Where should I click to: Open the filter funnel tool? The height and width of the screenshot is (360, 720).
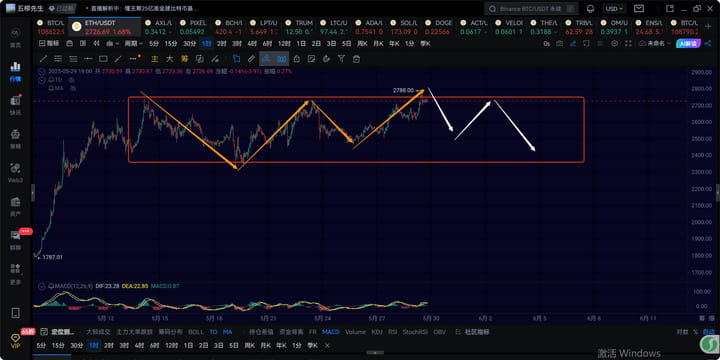pos(341,58)
